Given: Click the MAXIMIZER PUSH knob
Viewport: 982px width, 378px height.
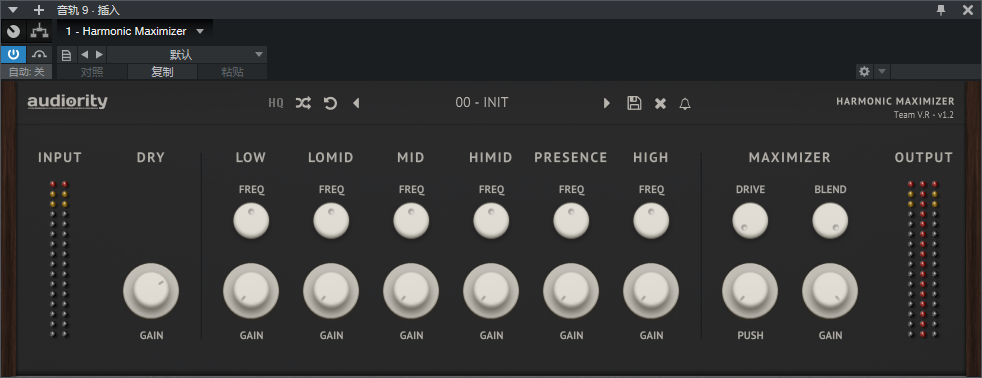Looking at the screenshot, I should pos(750,291).
